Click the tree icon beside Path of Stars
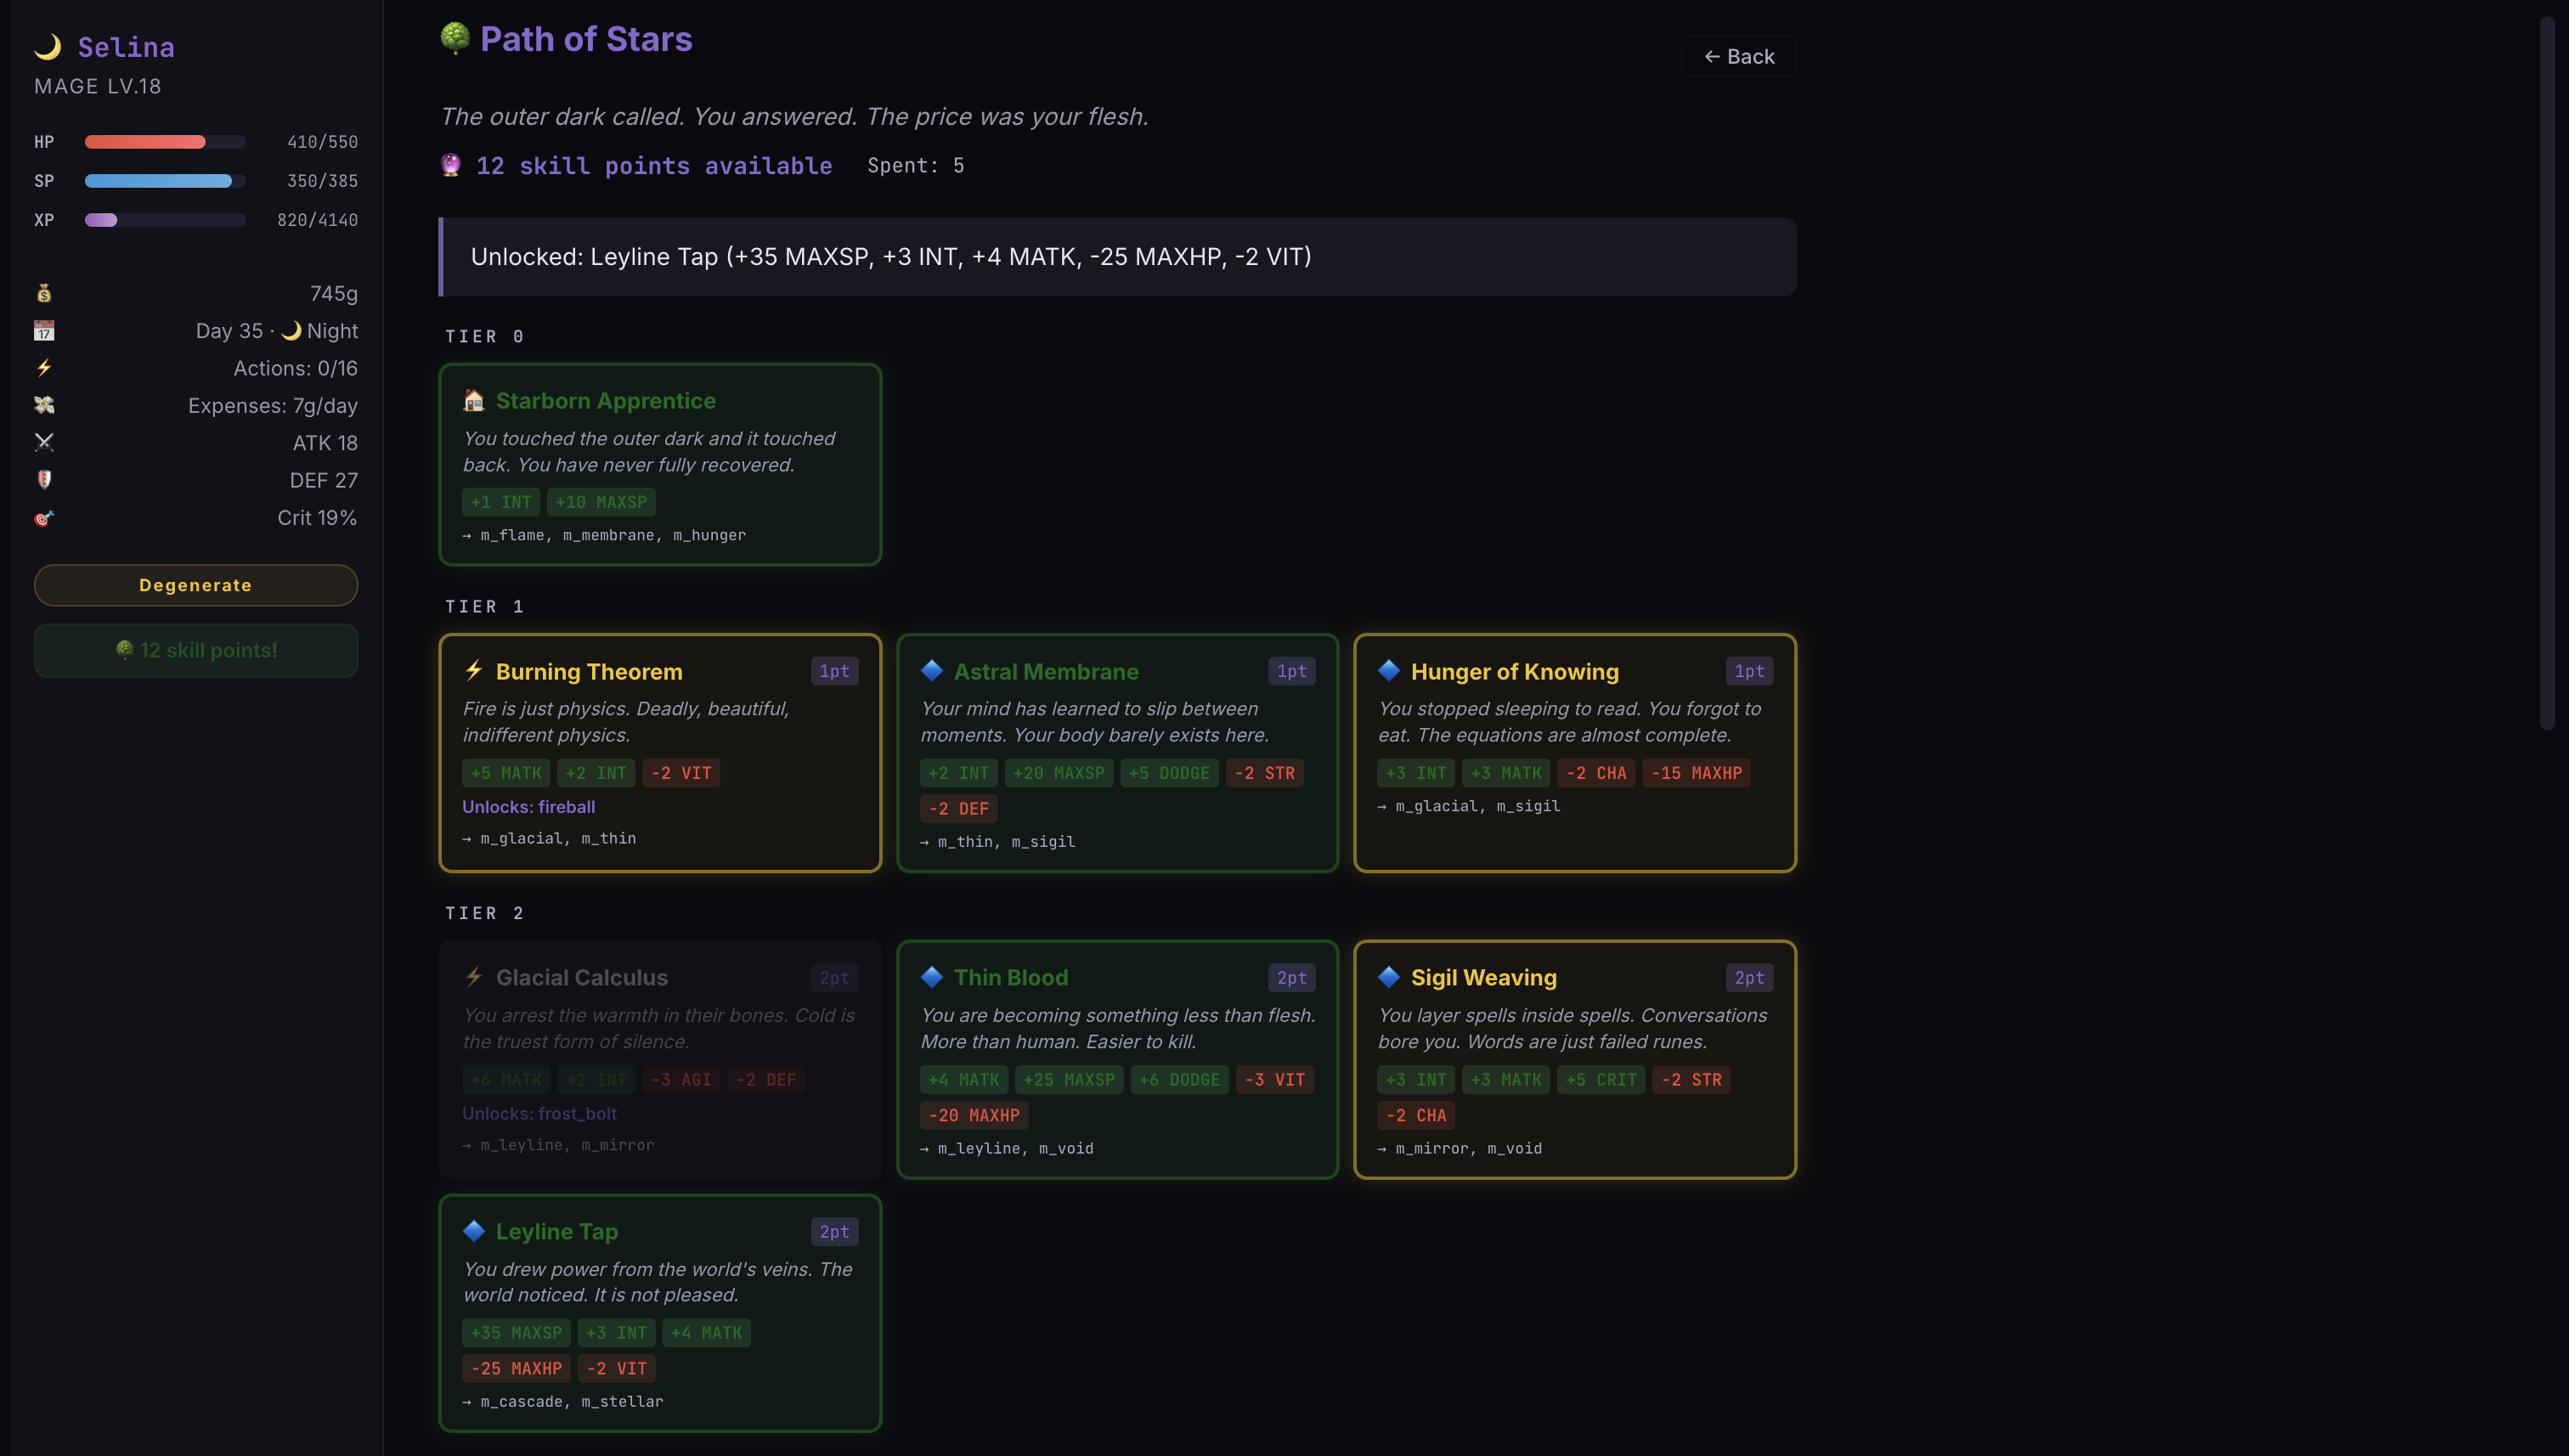The width and height of the screenshot is (2569, 1456). pyautogui.click(x=455, y=39)
